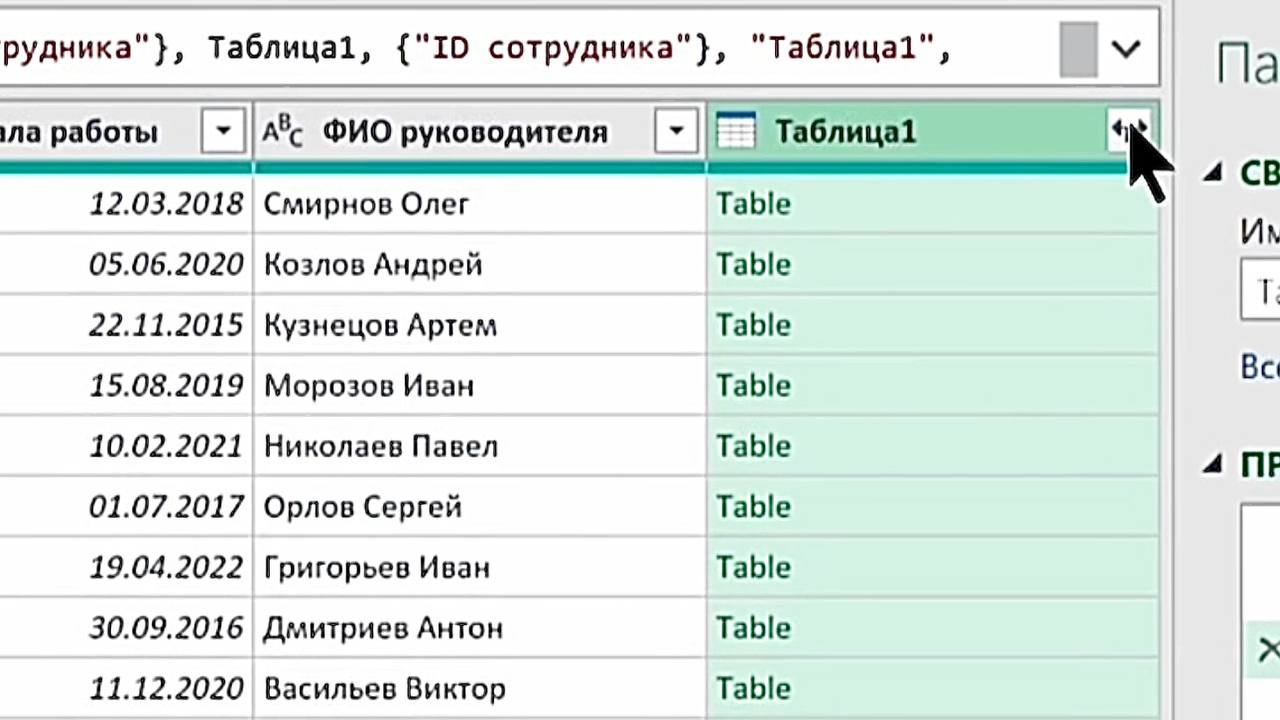Click the query name input field

1262,291
